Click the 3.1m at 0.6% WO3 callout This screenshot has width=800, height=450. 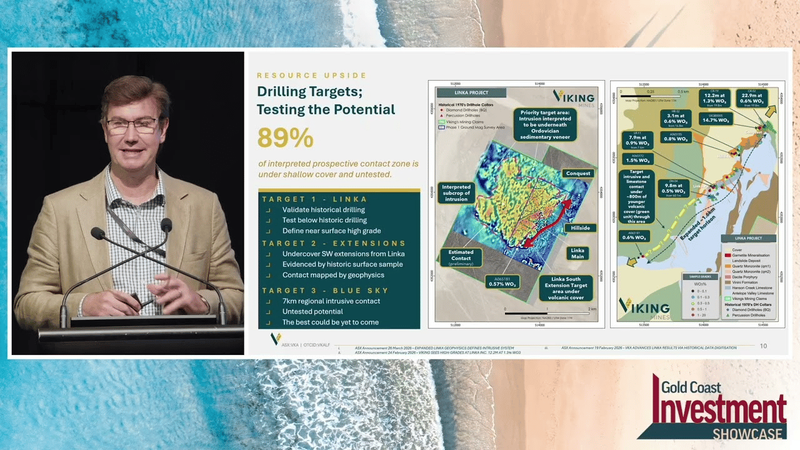(x=676, y=118)
